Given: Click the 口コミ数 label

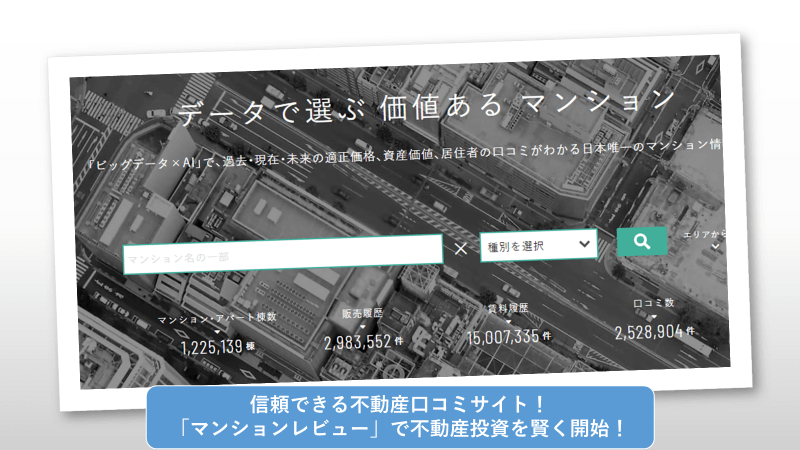Looking at the screenshot, I should [654, 303].
